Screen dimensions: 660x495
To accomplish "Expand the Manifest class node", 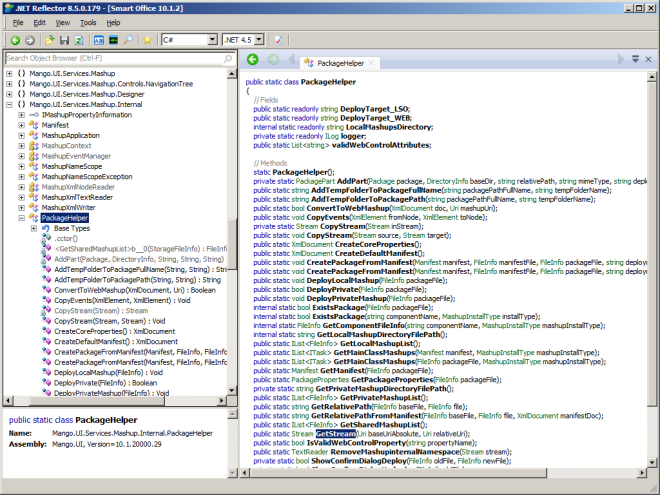I will [x=22, y=125].
